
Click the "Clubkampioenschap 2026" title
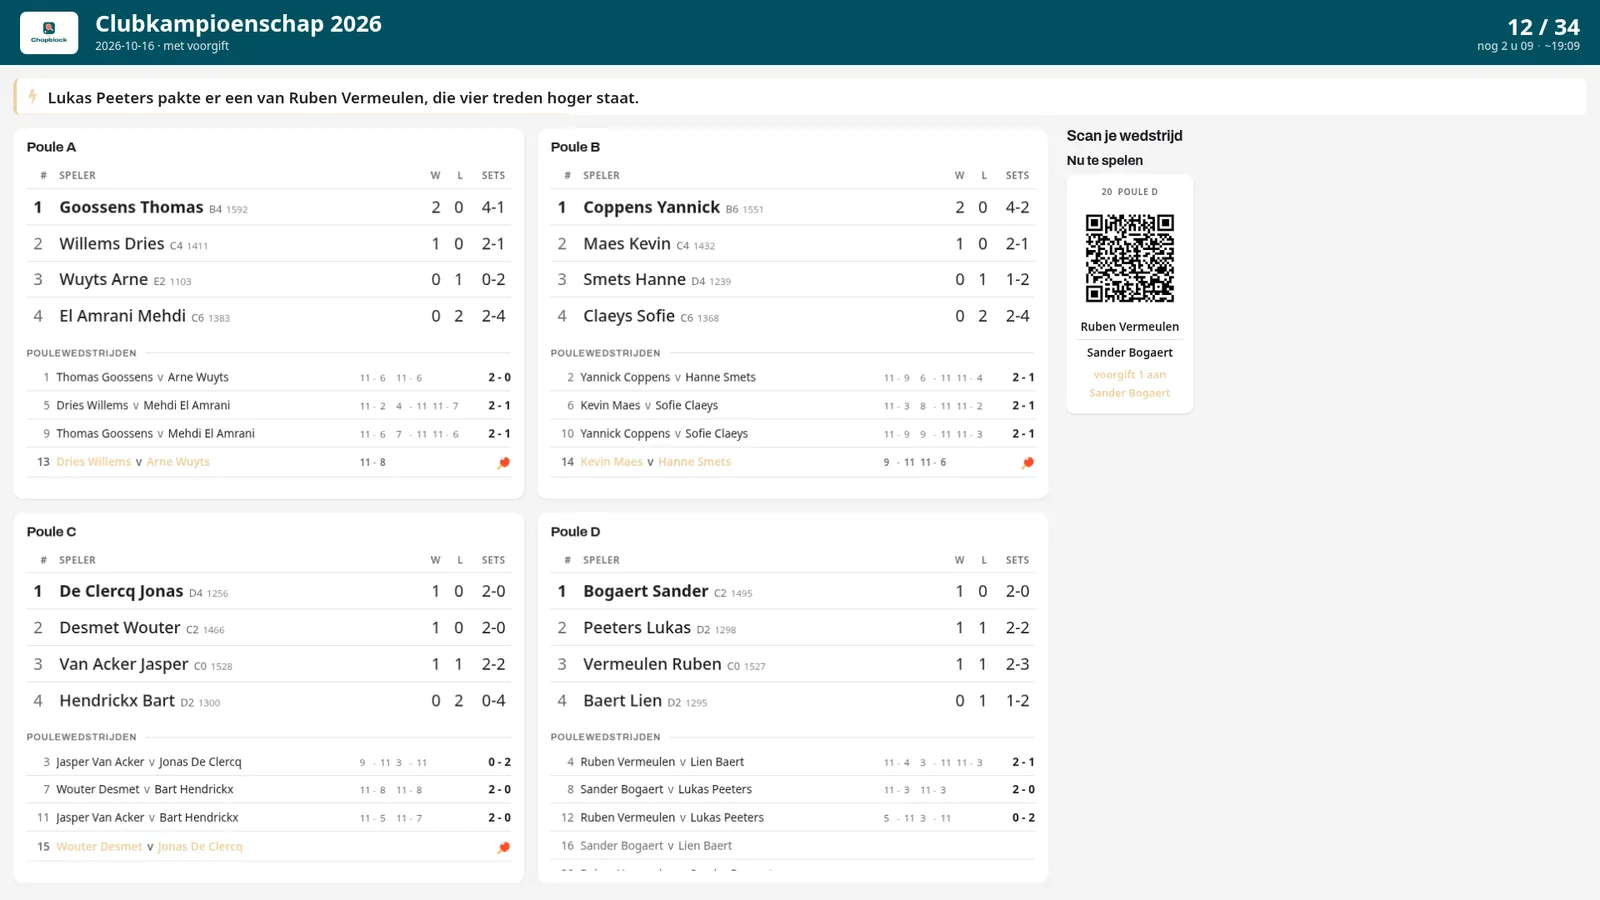coord(239,24)
